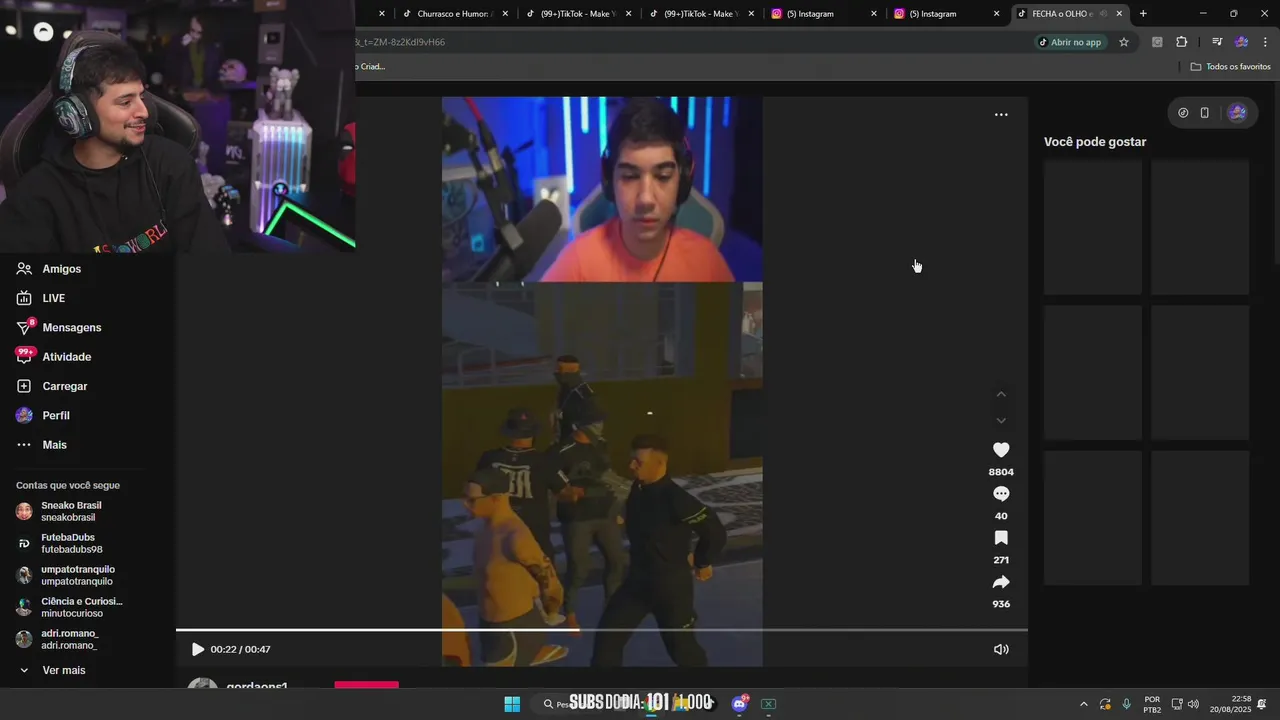Open the LIVE section in sidebar

tap(53, 298)
